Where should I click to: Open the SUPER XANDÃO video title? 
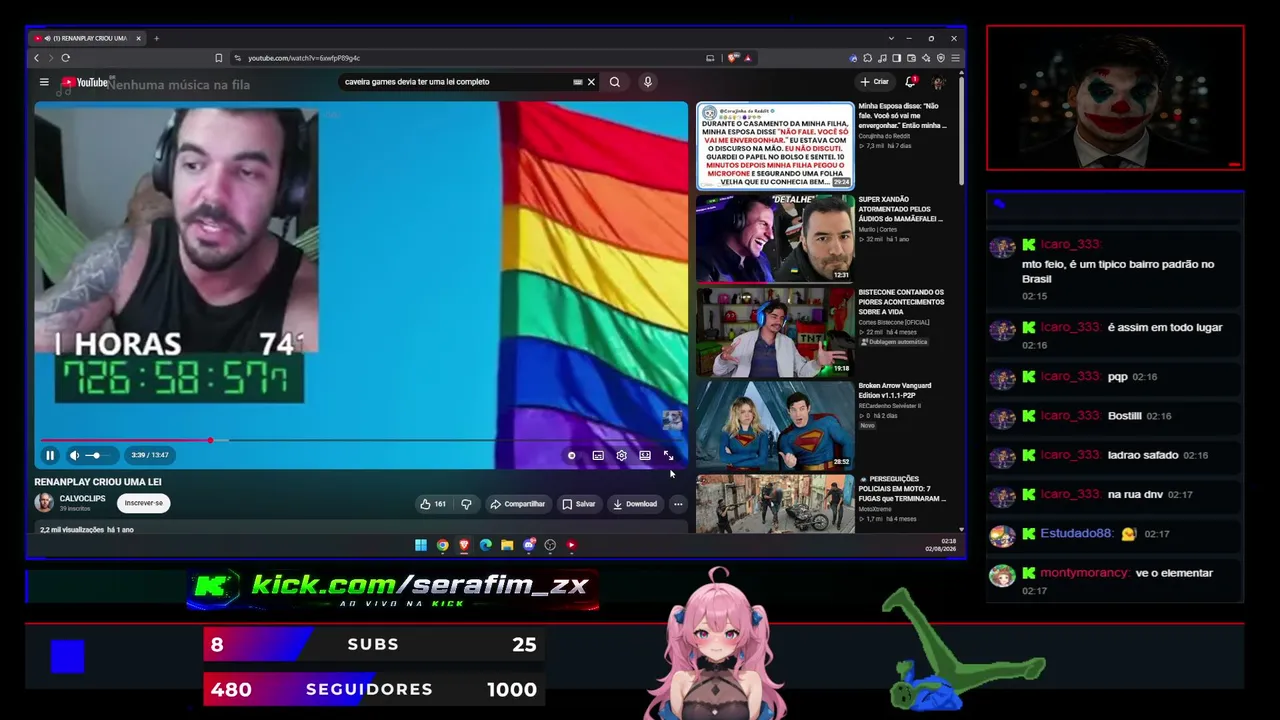[x=901, y=208]
